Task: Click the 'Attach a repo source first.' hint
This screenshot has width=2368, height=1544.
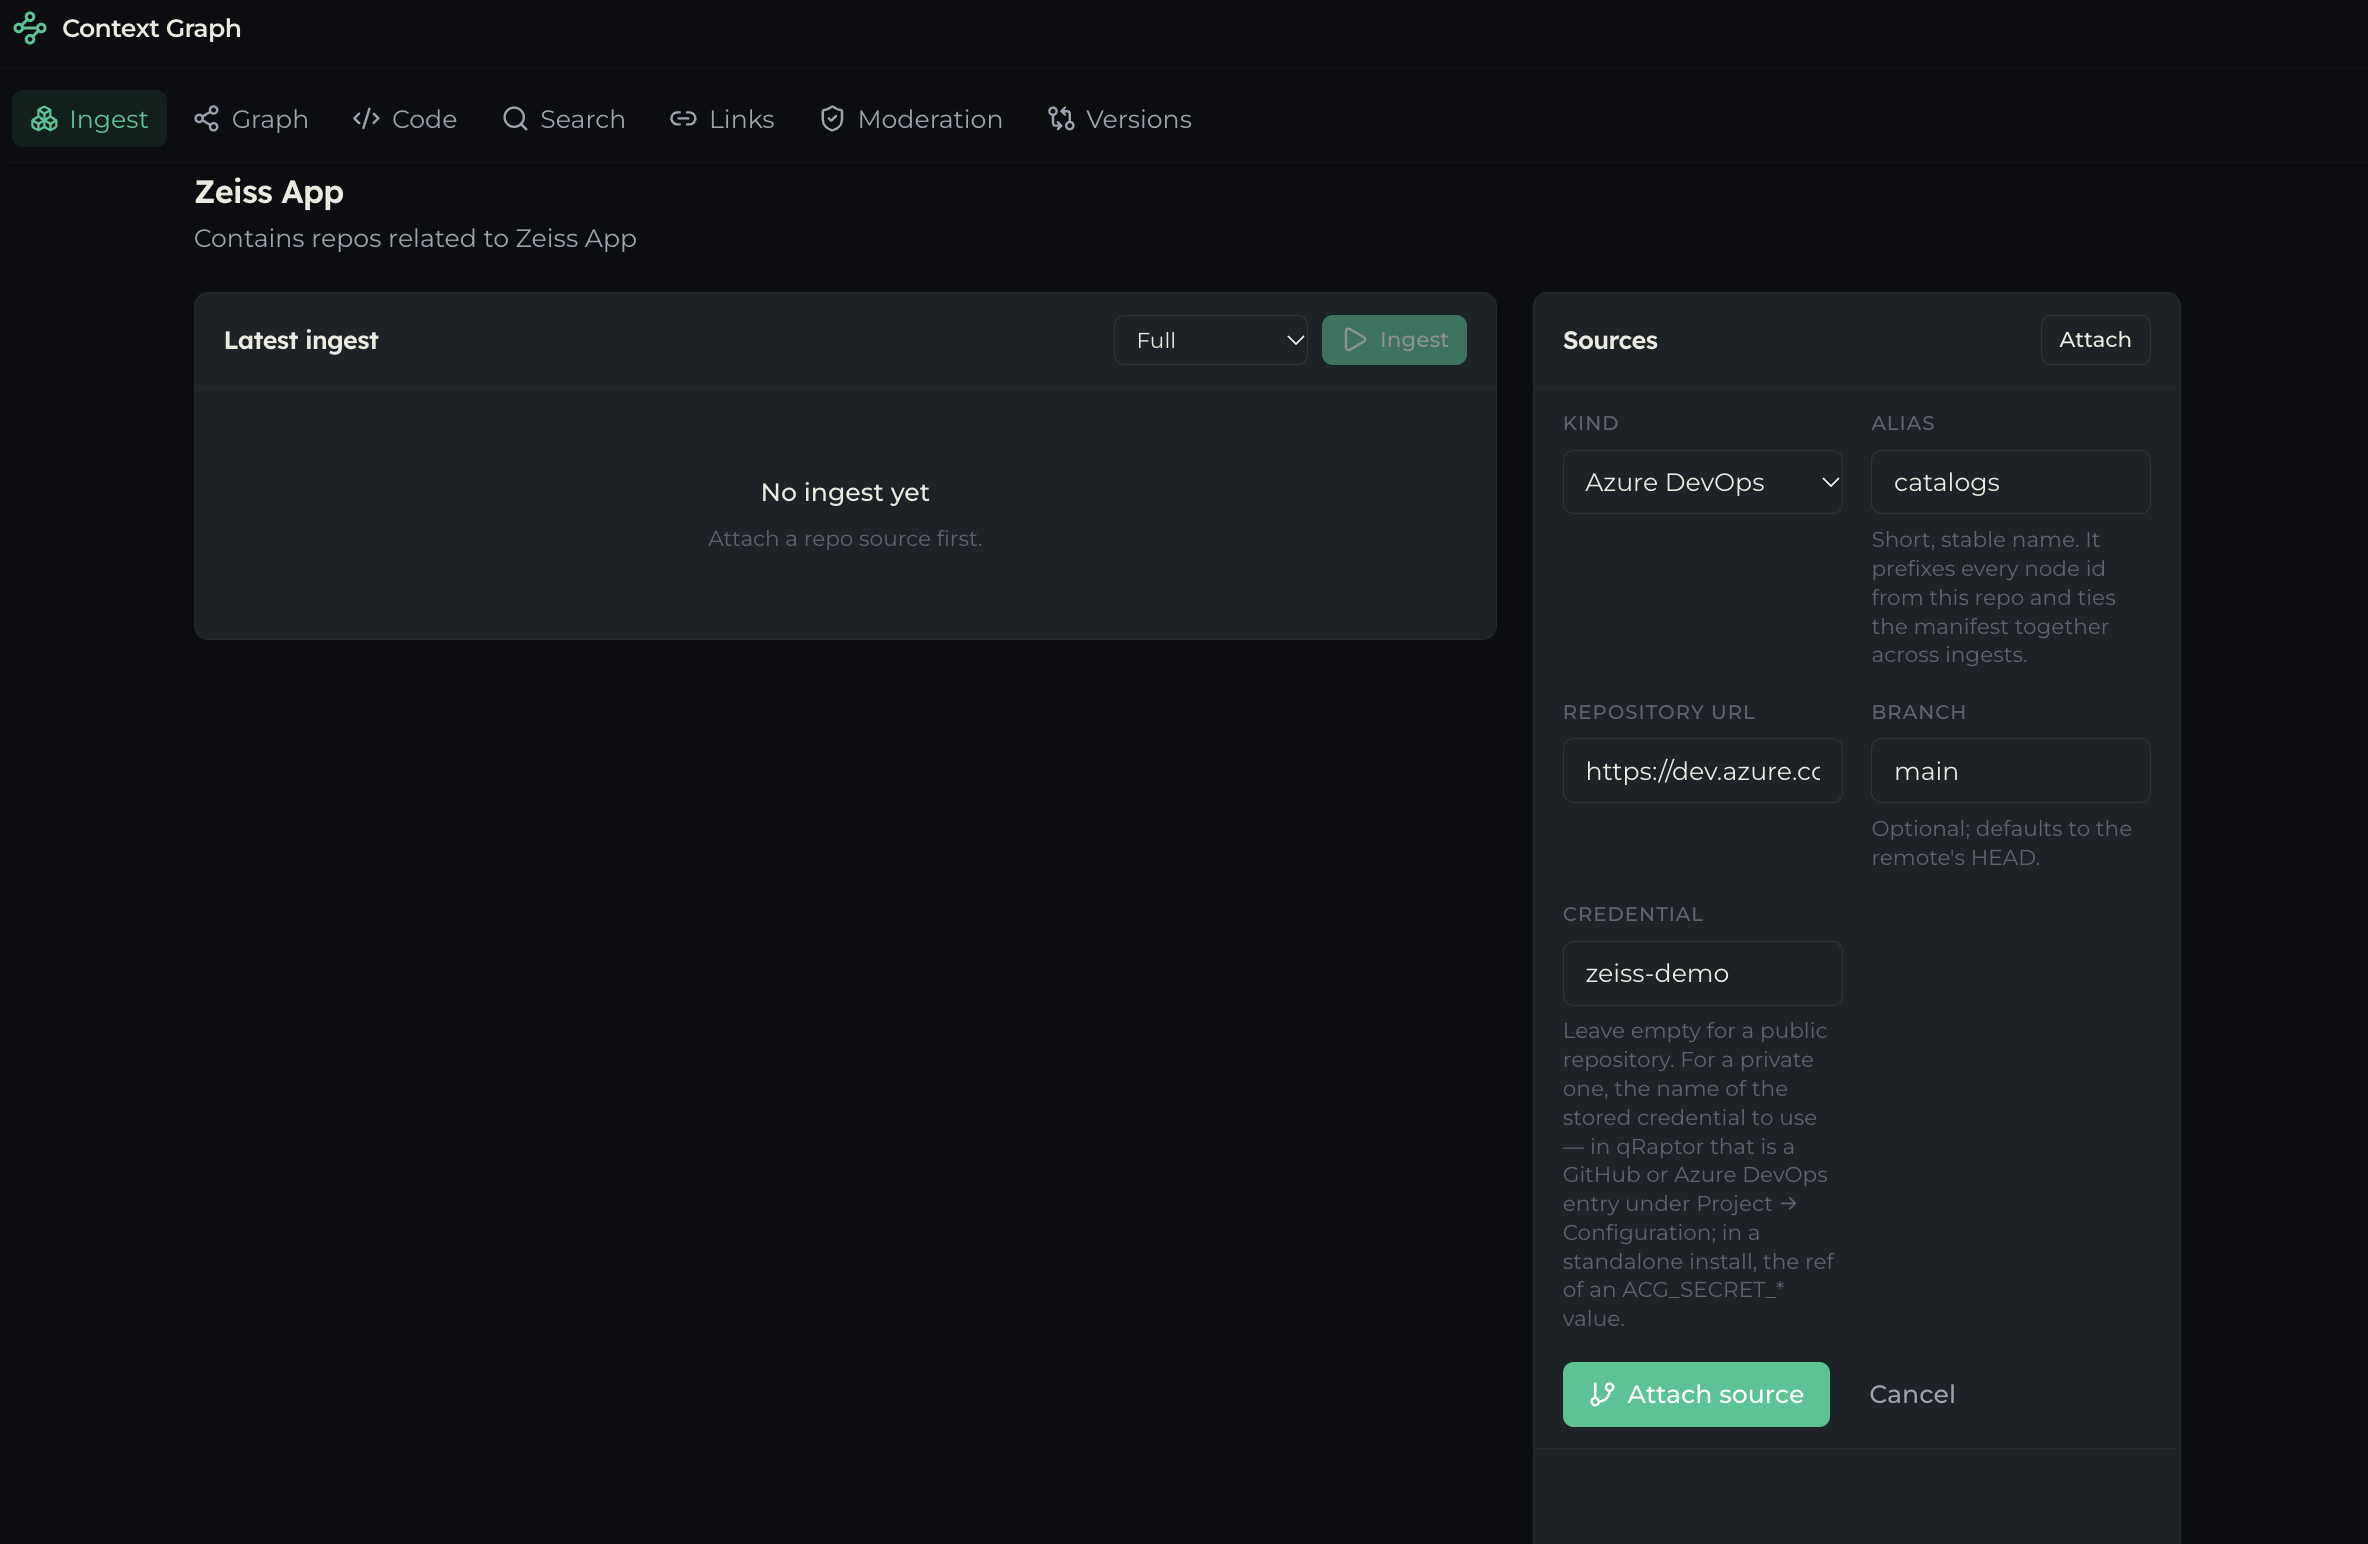Action: pos(845,538)
